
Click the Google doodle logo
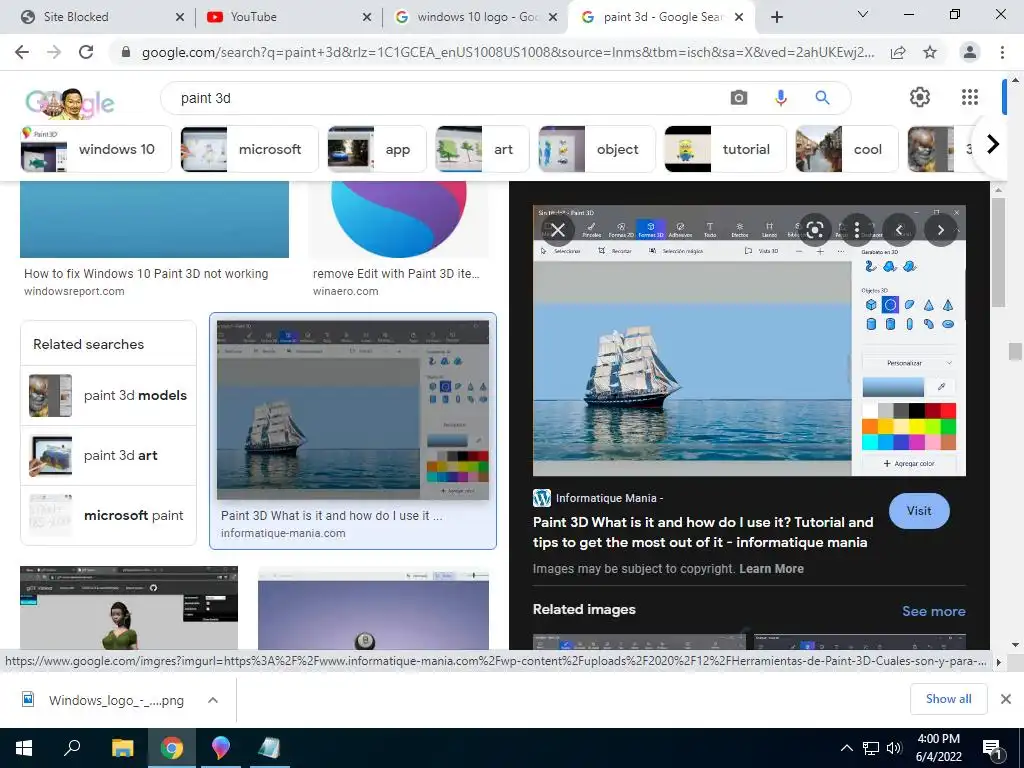[x=70, y=103]
